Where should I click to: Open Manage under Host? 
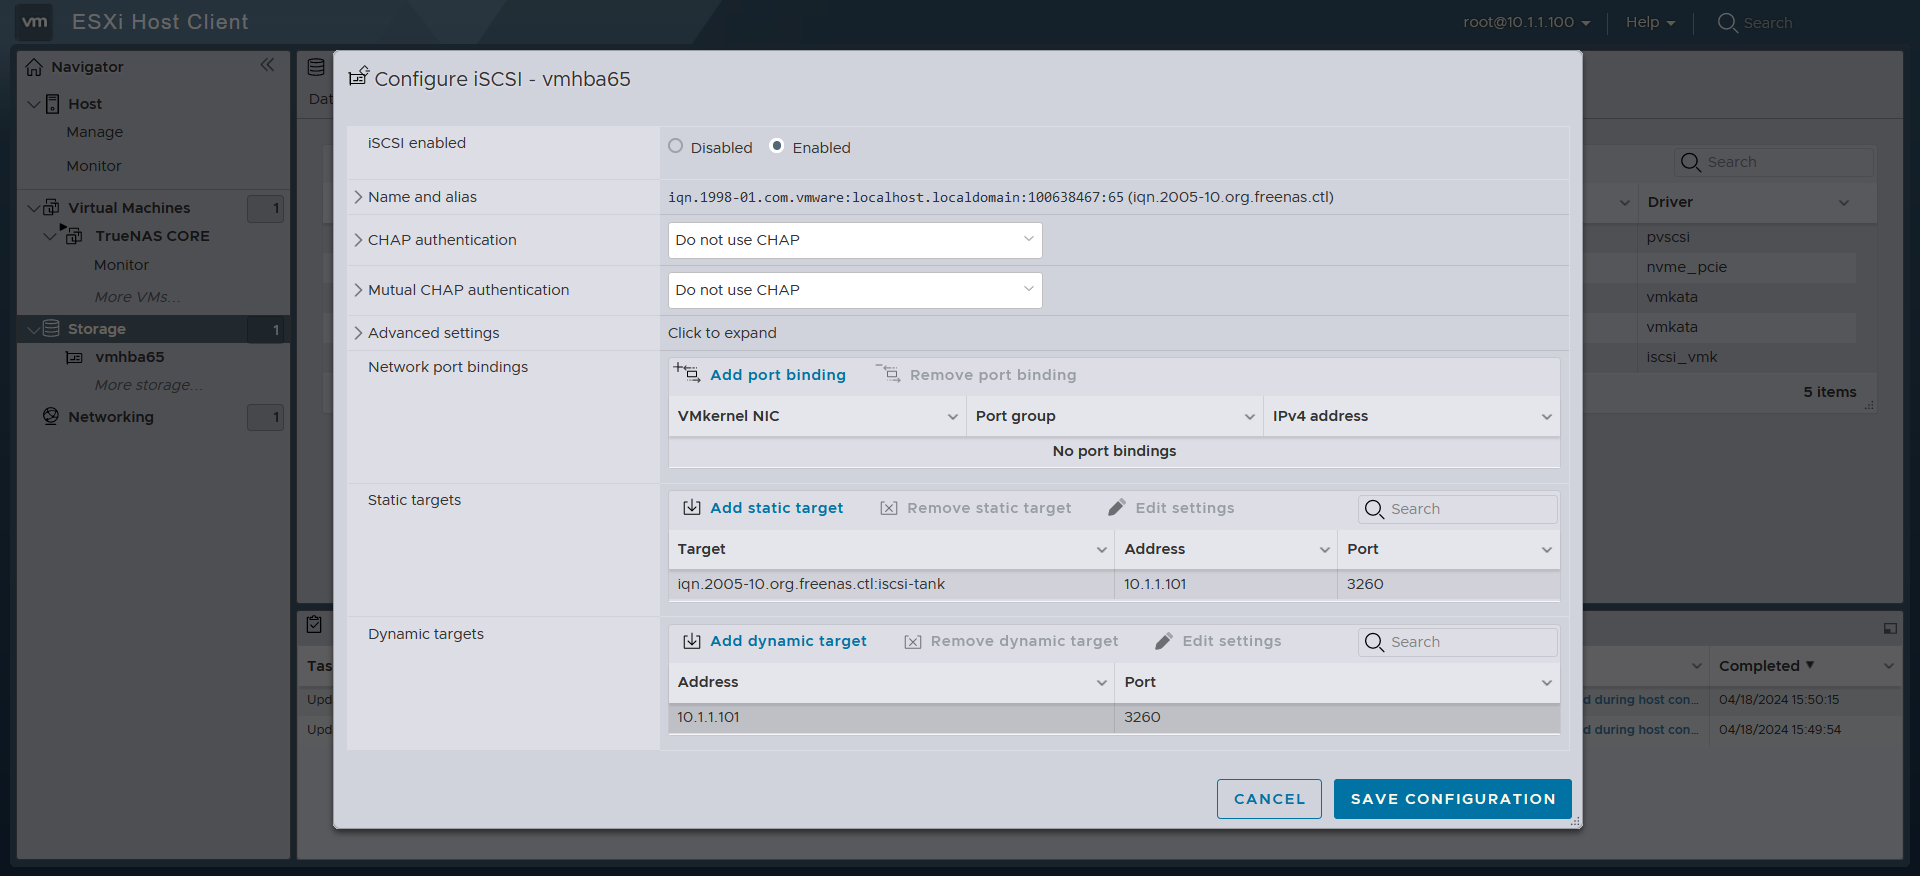[x=95, y=132]
